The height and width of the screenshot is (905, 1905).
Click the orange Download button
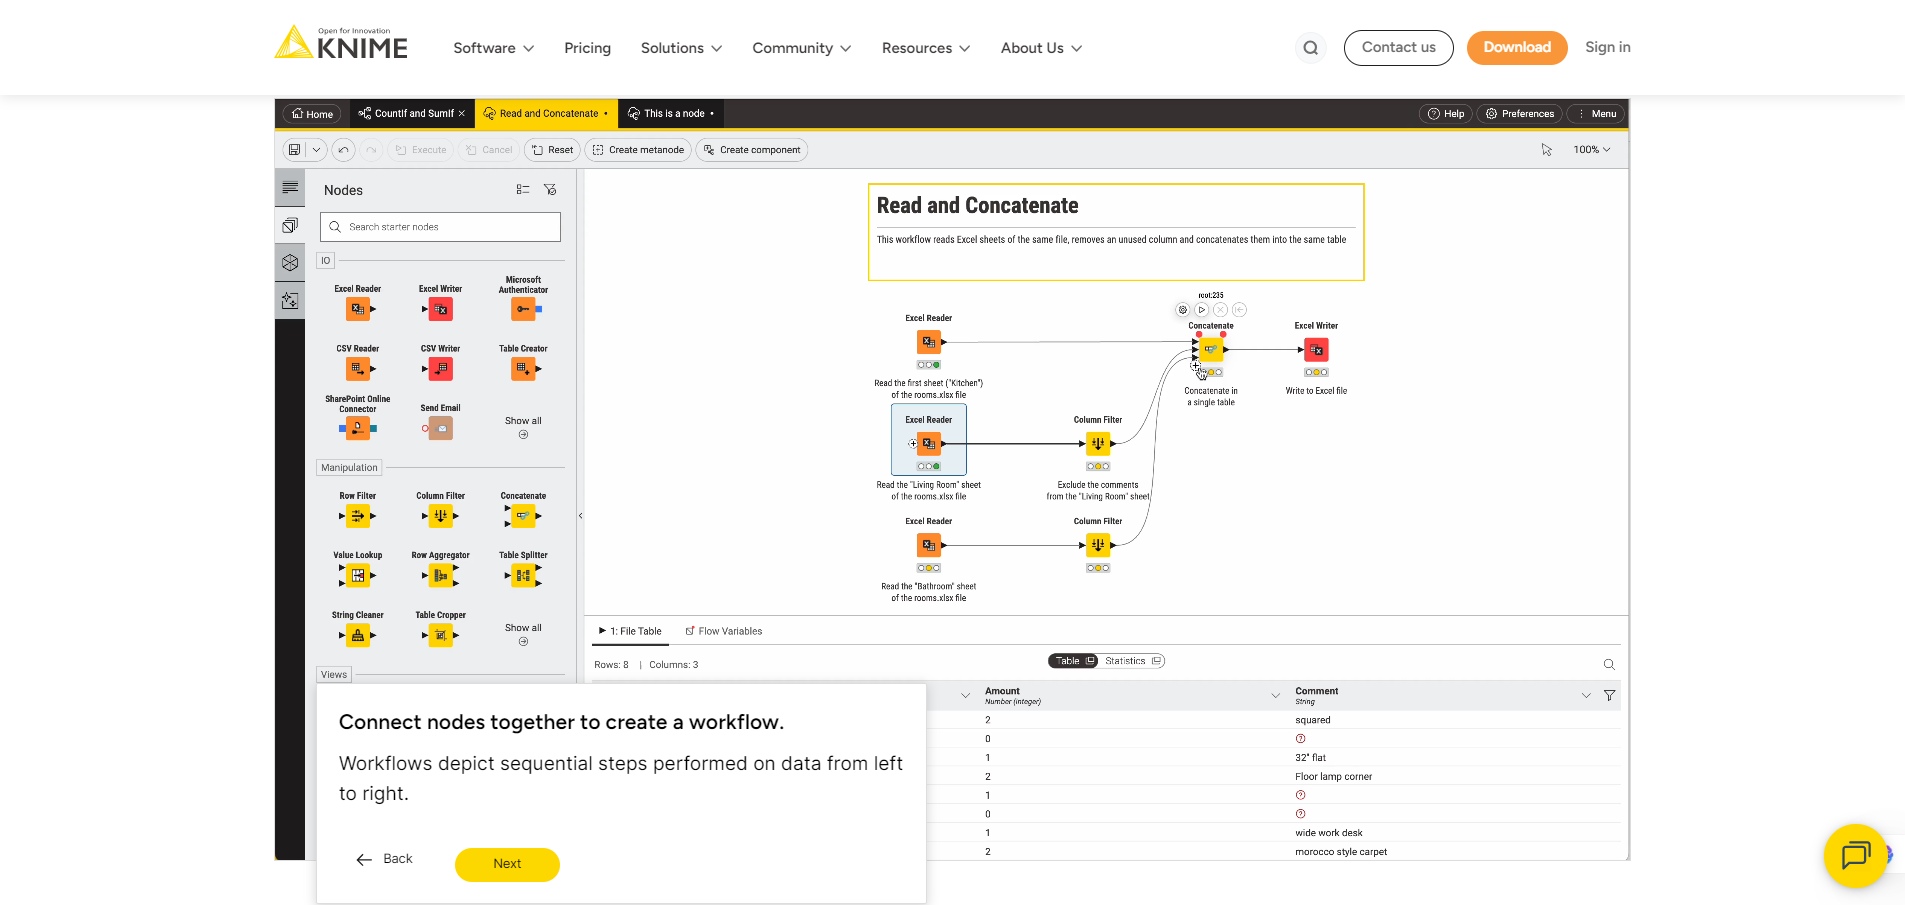click(x=1517, y=48)
